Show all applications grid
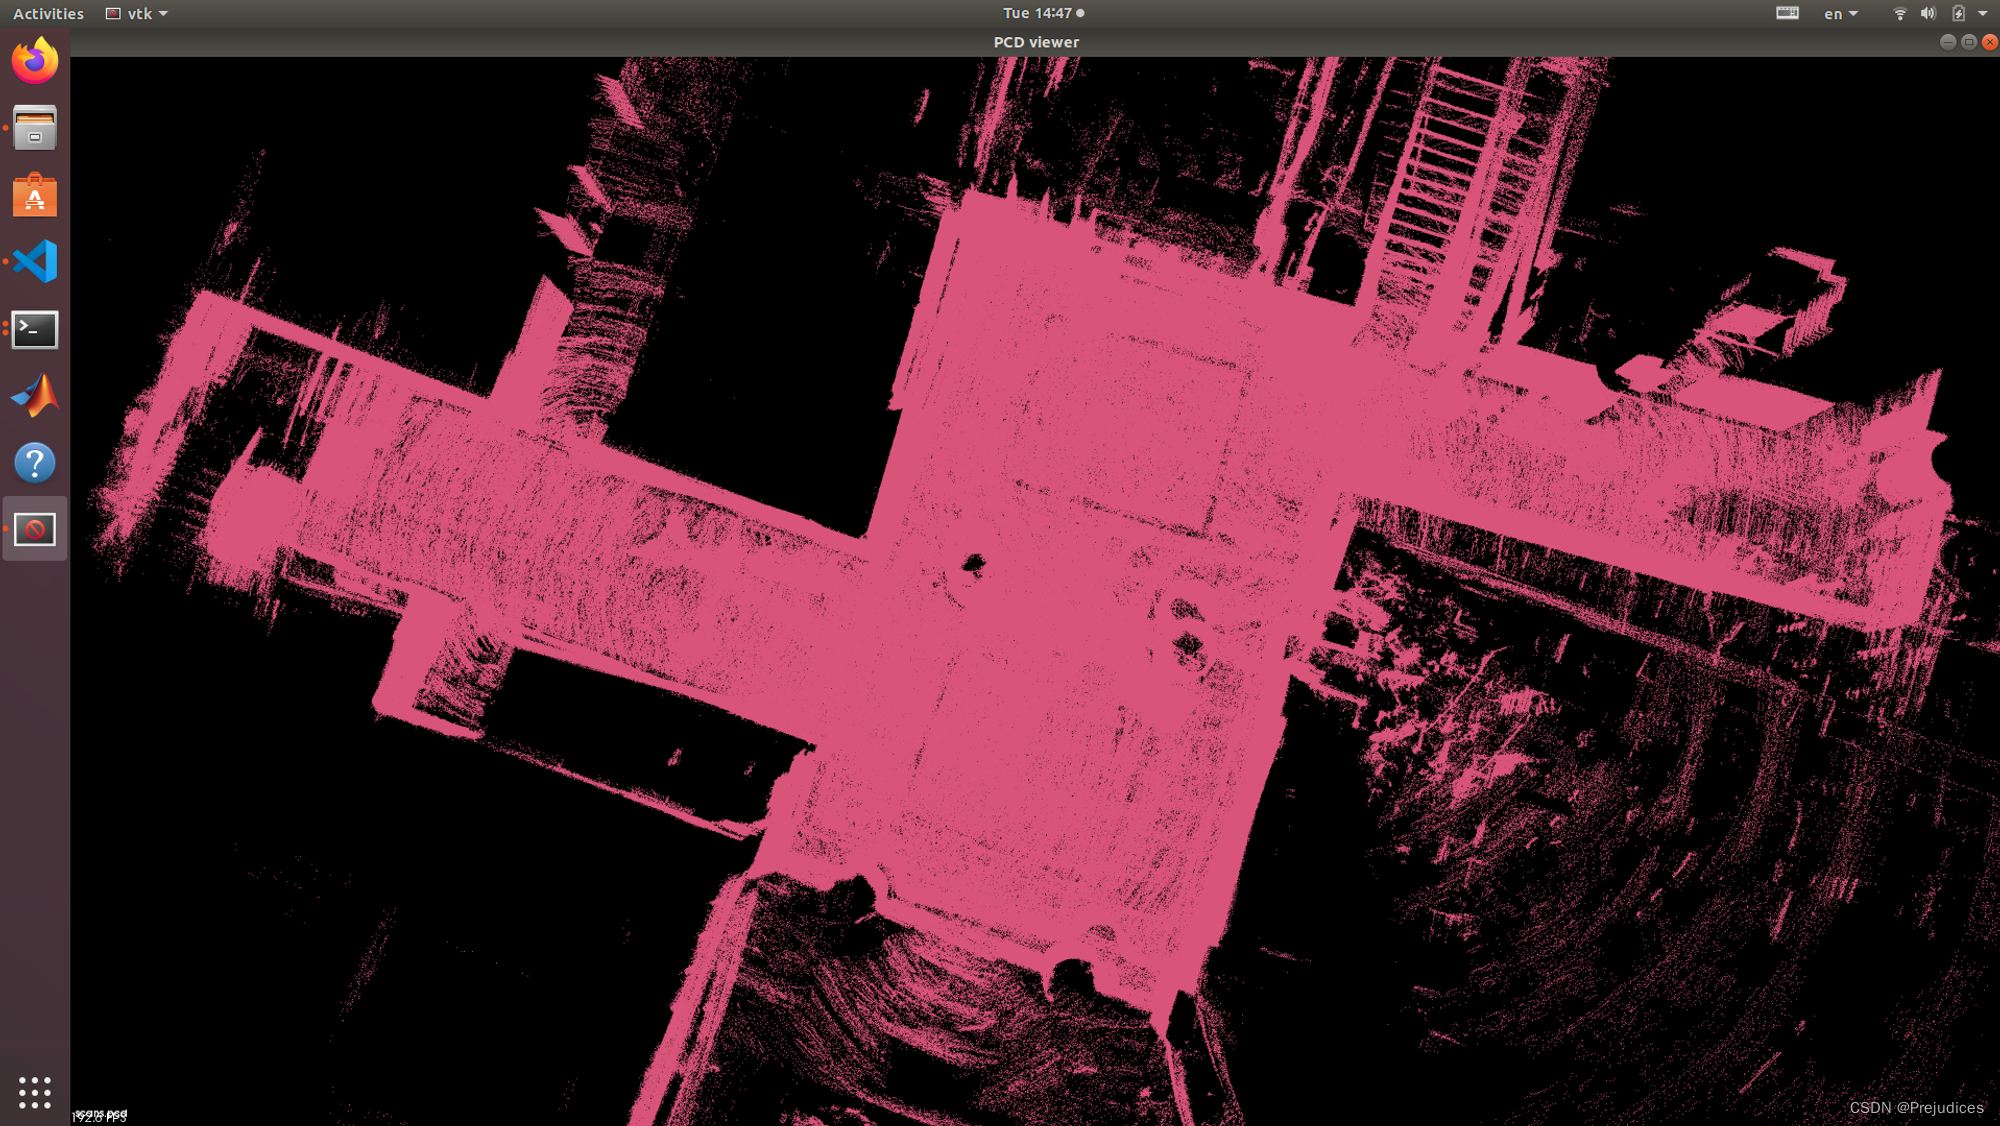The image size is (2000, 1126). 35,1092
